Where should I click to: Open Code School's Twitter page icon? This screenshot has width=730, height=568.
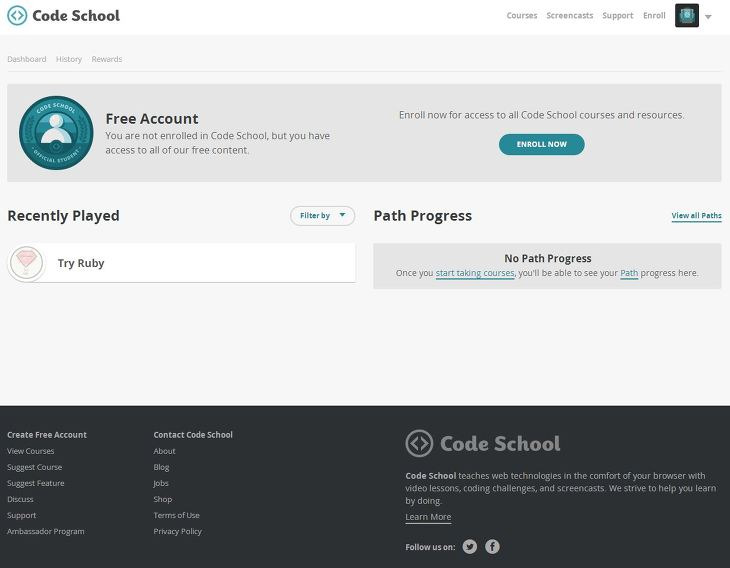coord(470,546)
